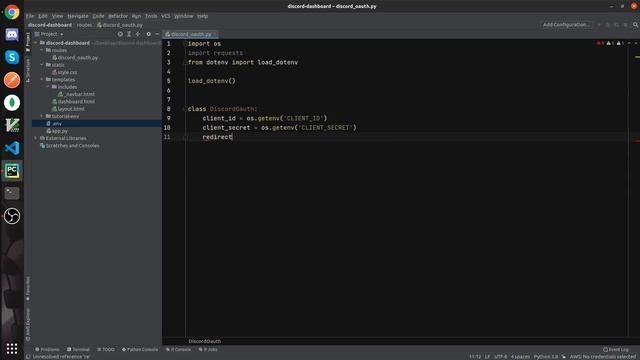
Task: Select dashboard.html in project tree
Action: tap(73, 102)
